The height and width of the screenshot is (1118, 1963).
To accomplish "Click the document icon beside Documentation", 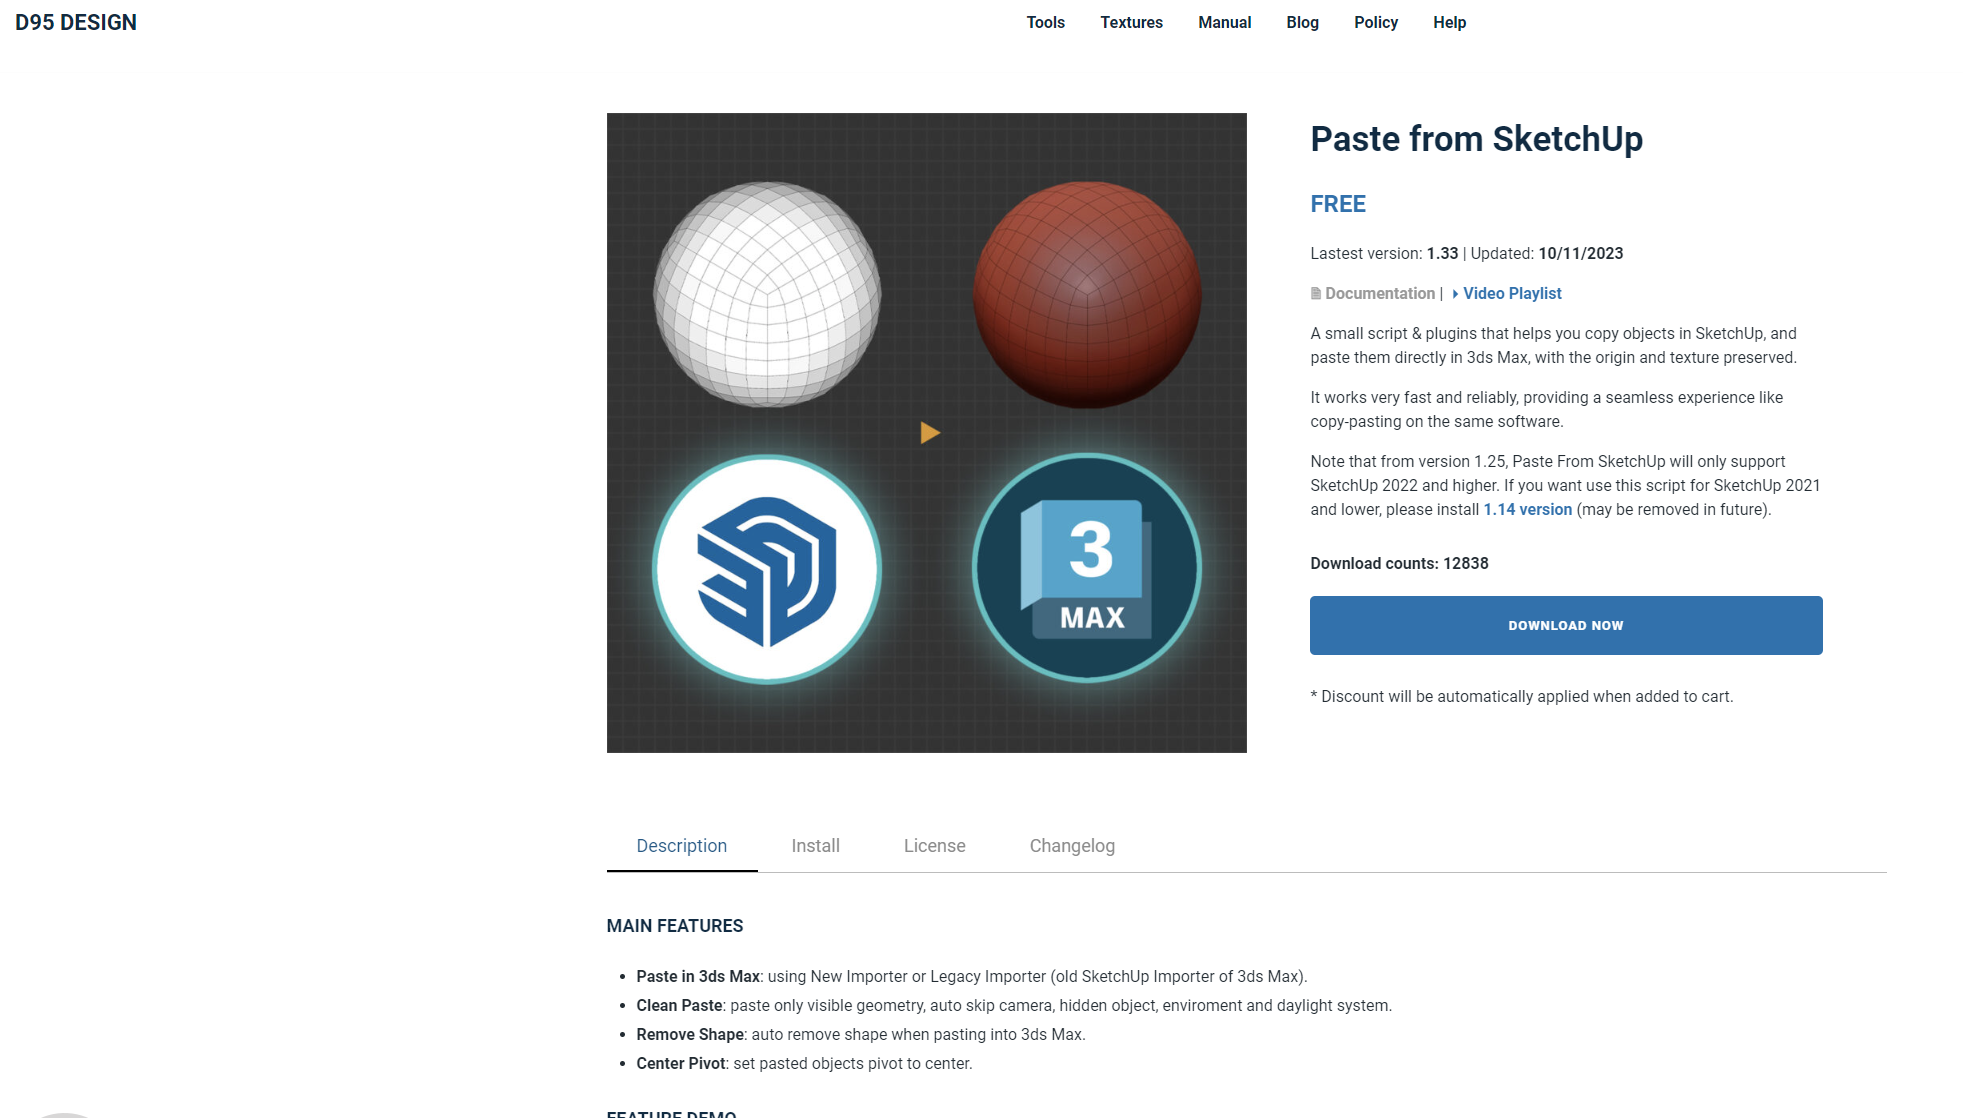I will pos(1316,293).
